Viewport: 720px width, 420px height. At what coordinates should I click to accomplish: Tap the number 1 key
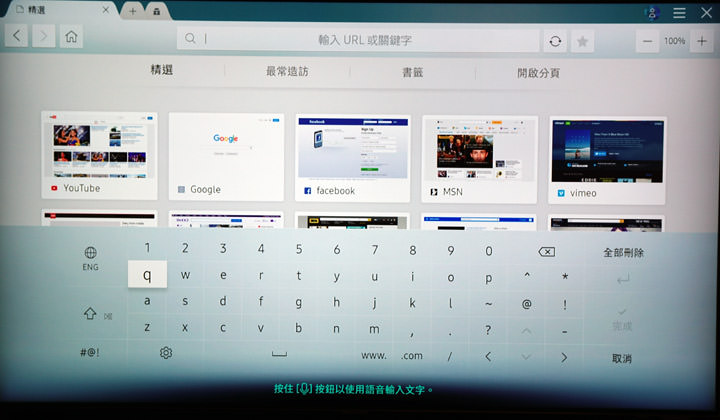click(147, 248)
